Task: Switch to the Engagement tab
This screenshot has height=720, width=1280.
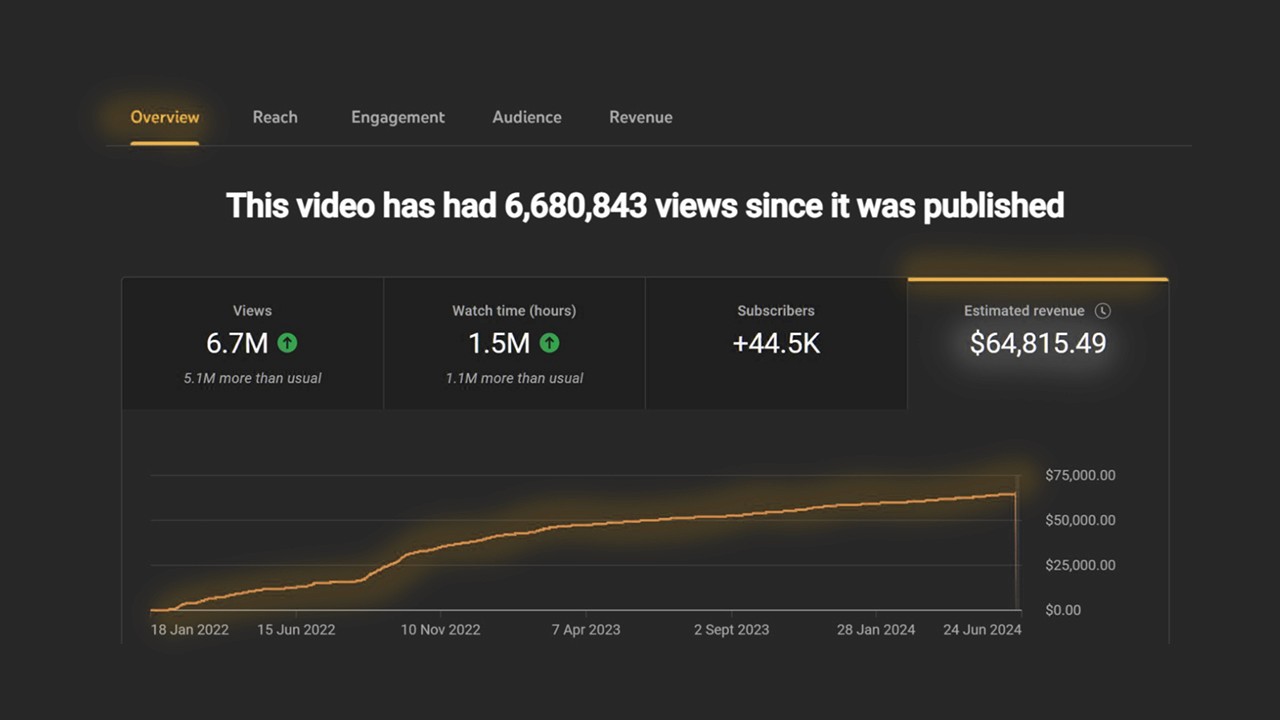Action: [398, 117]
